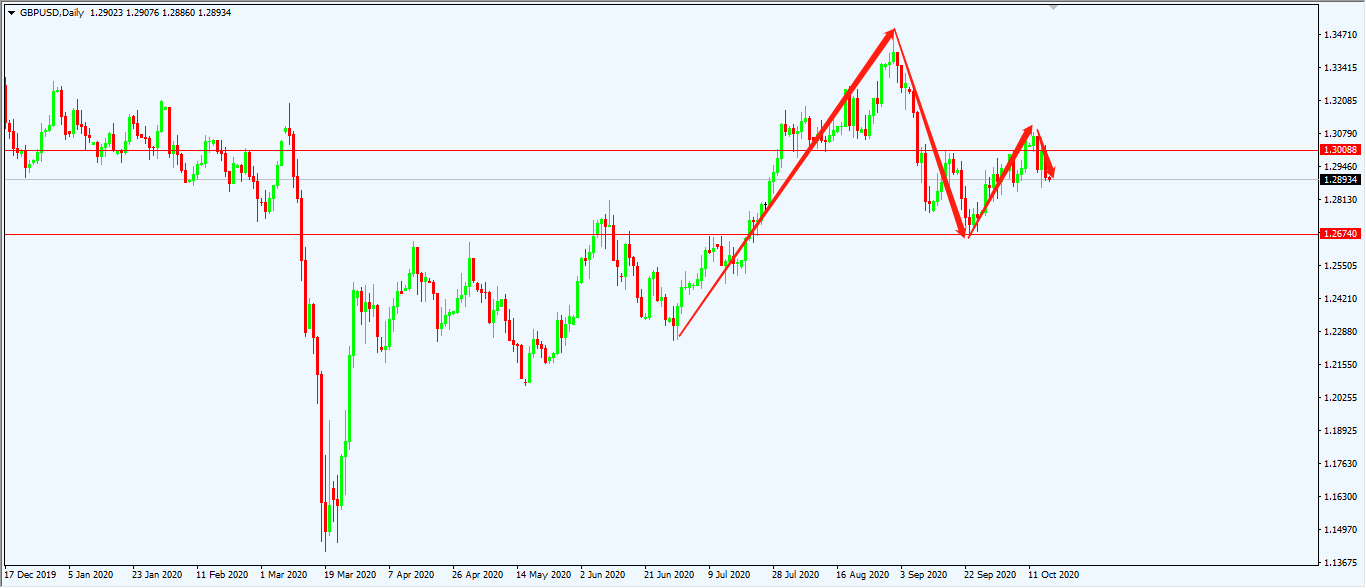Click the 5 Jan 2020 date label
1366x588 pixels.
[92, 575]
